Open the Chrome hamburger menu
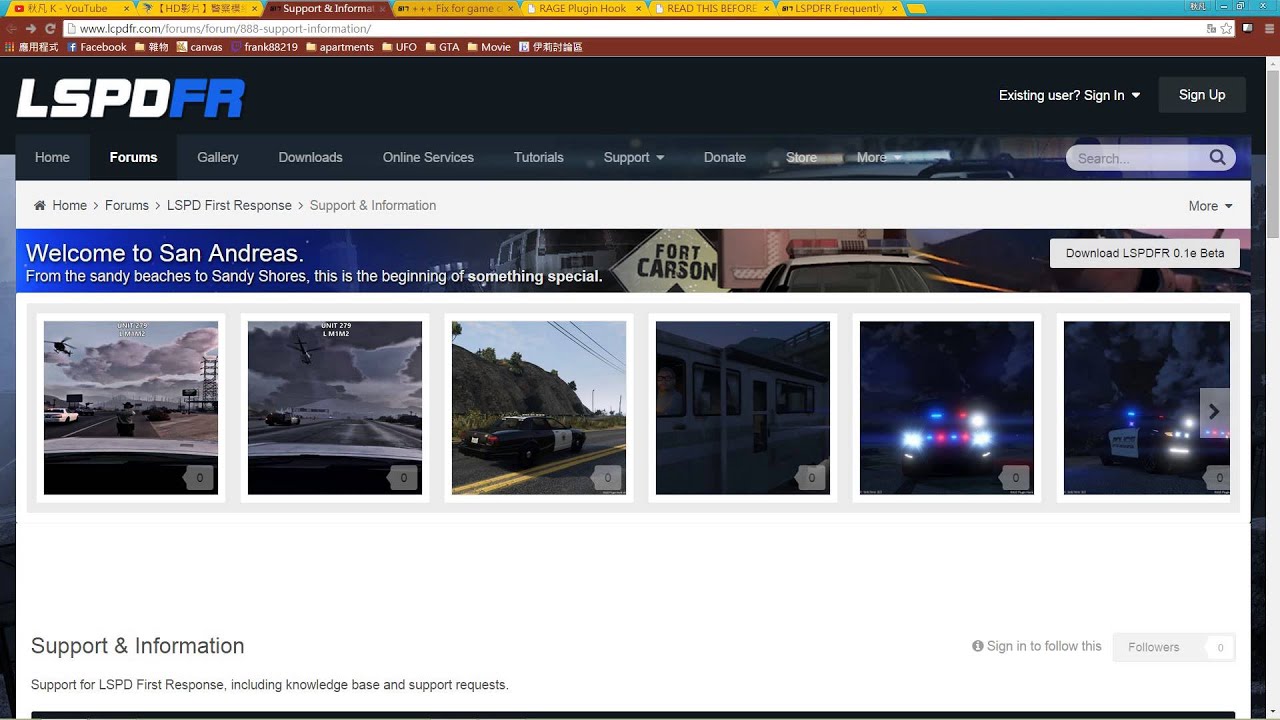The image size is (1280, 720). [1268, 29]
